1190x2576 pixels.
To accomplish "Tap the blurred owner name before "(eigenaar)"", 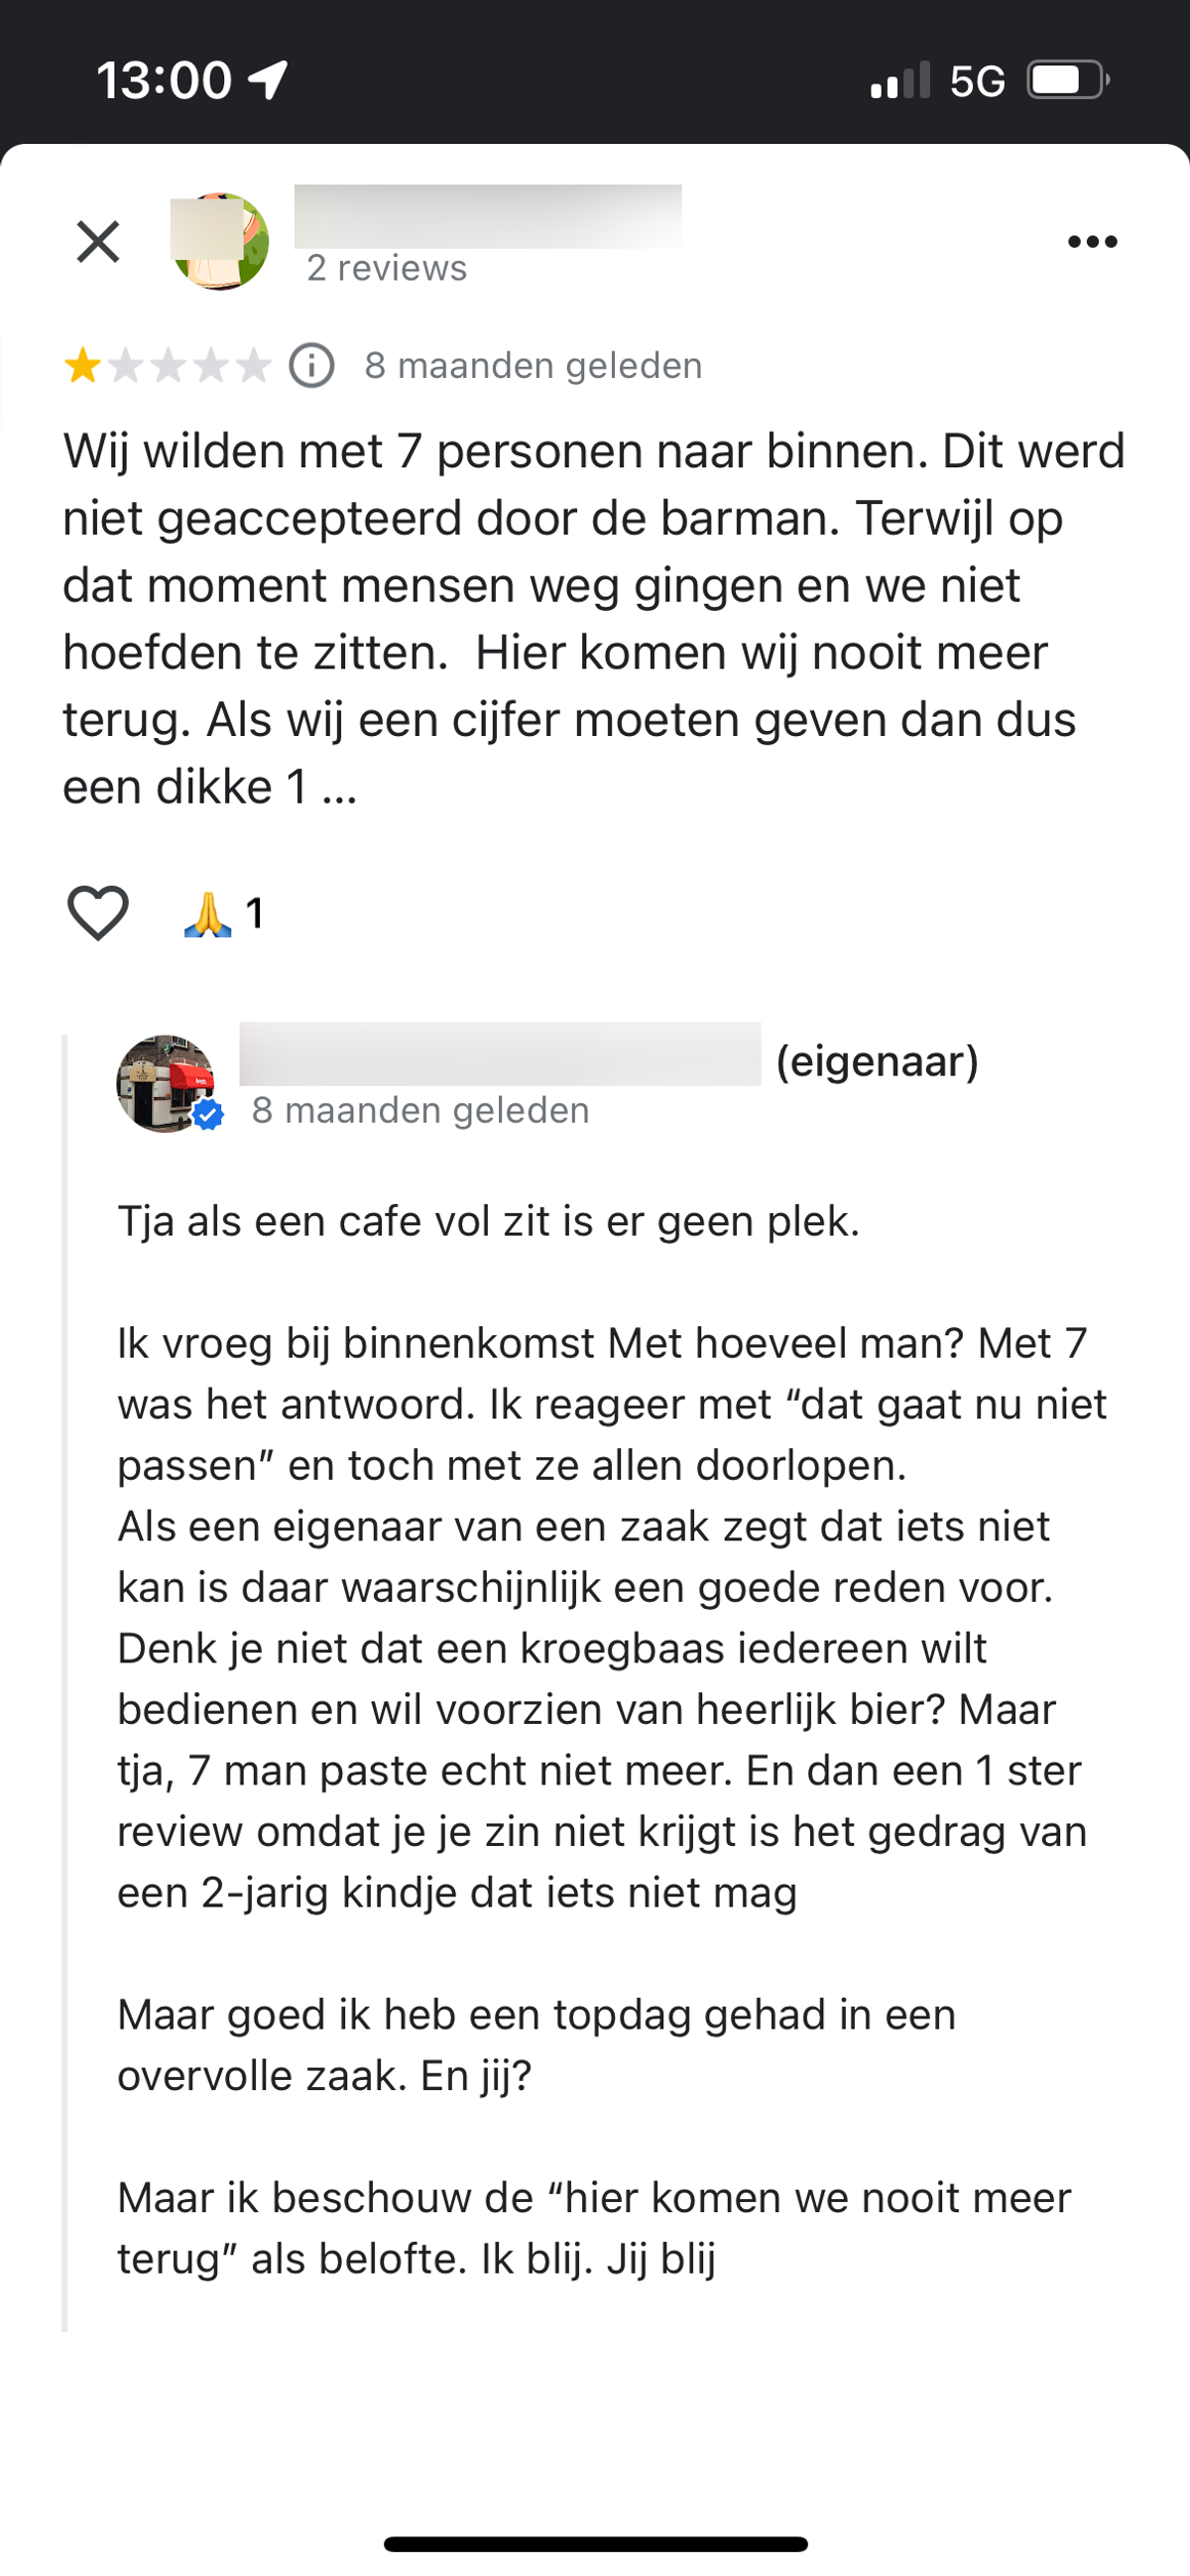I will (500, 1054).
